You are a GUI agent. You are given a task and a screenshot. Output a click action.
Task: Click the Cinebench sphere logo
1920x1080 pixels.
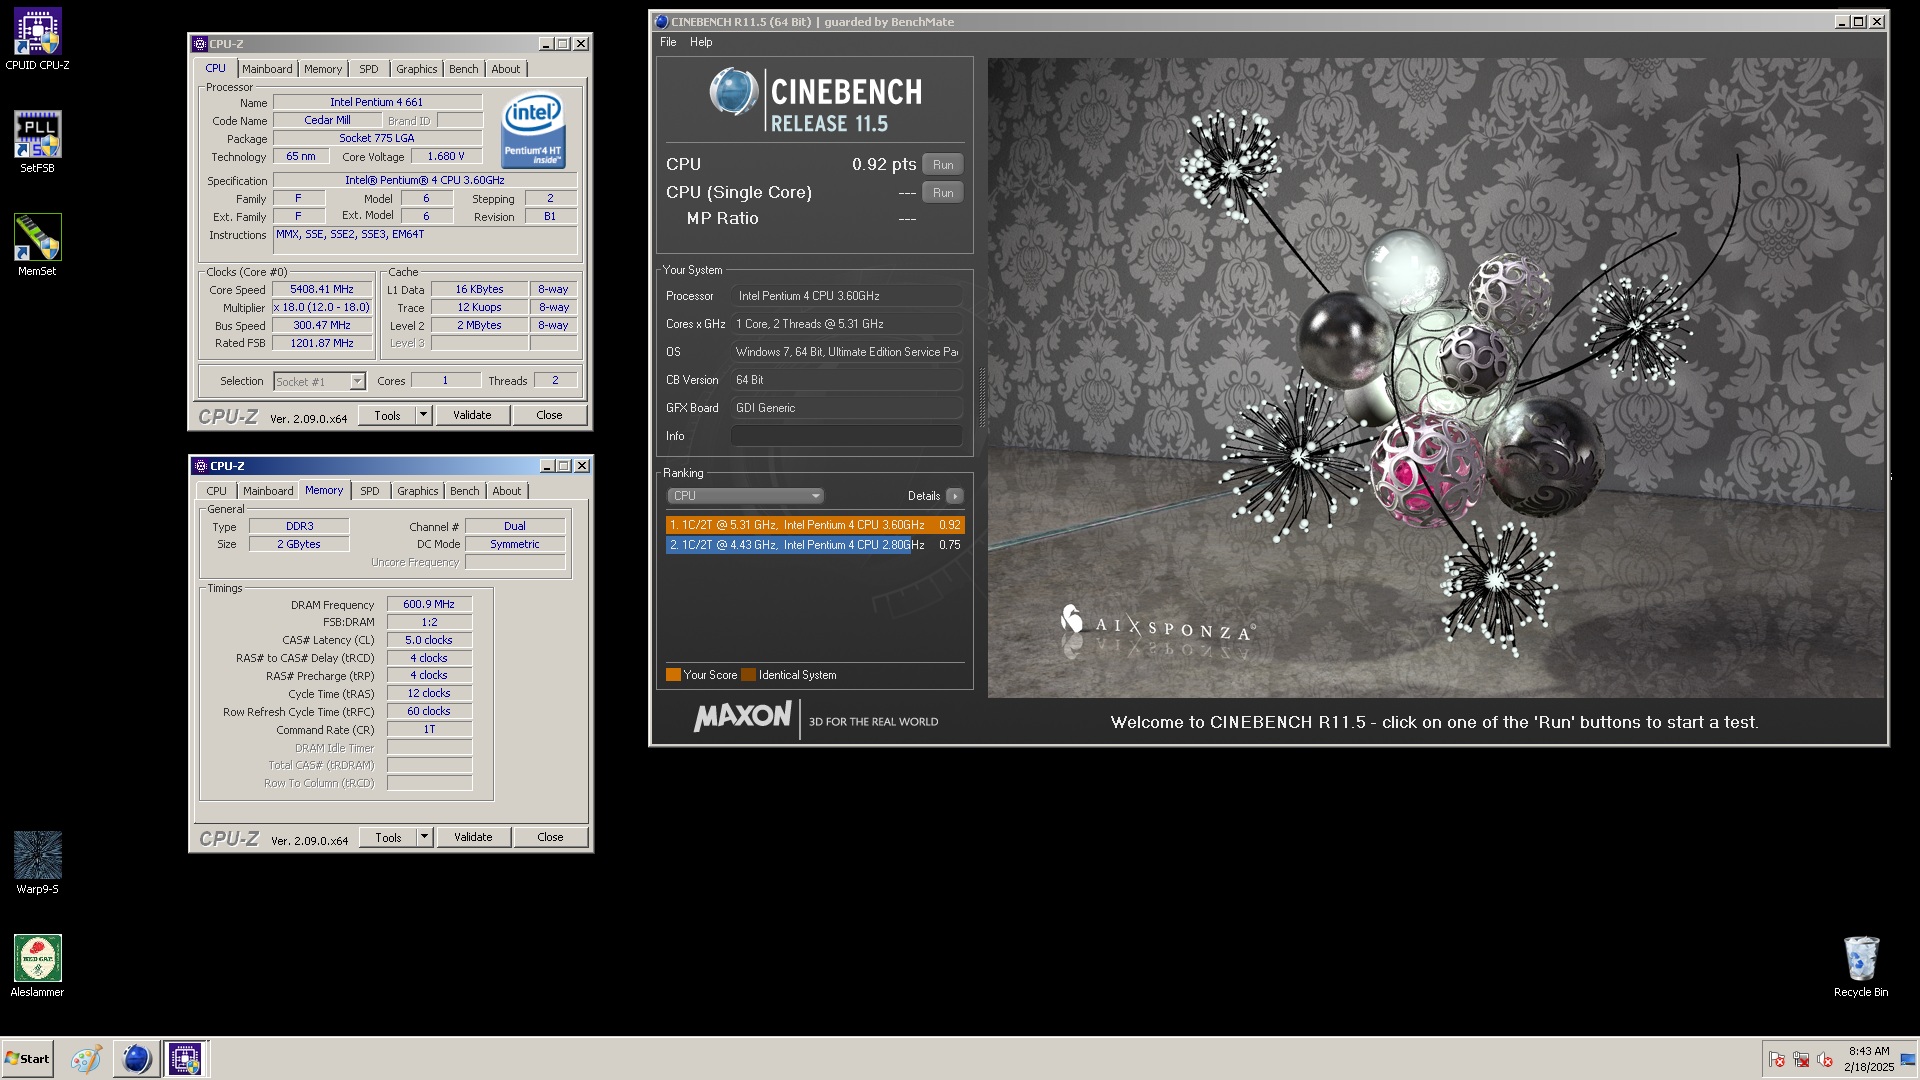tap(733, 91)
